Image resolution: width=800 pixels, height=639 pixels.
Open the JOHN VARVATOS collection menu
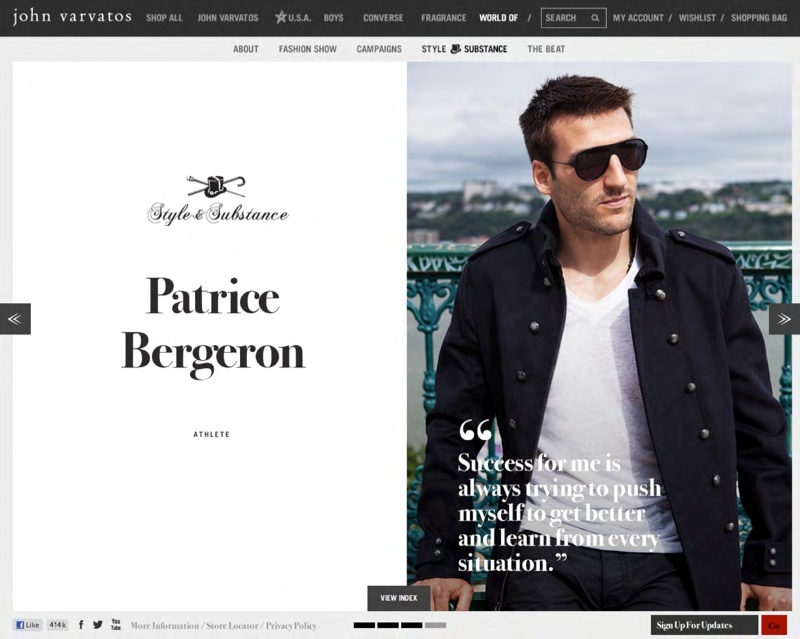pos(228,18)
